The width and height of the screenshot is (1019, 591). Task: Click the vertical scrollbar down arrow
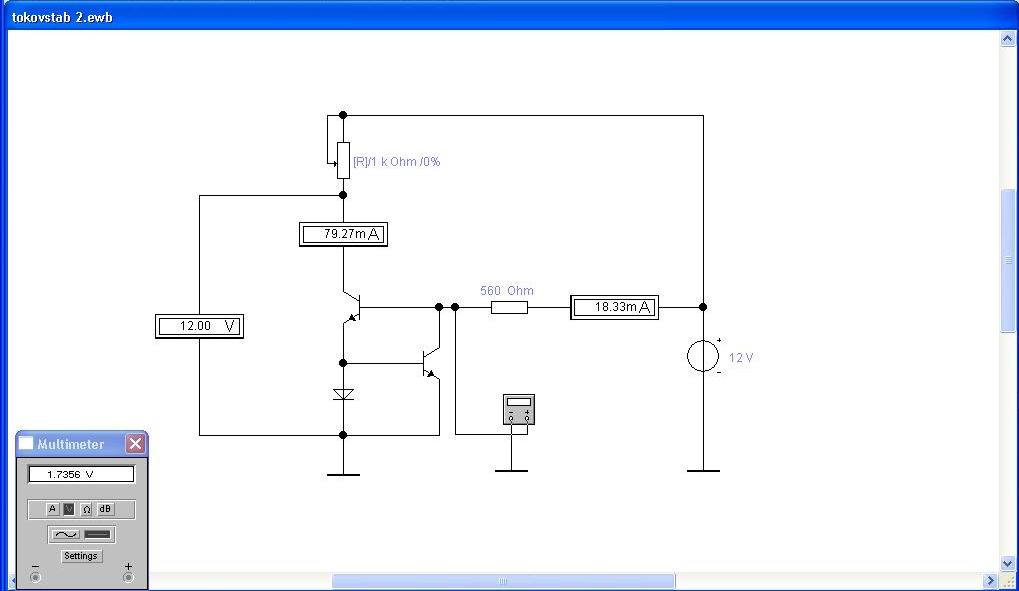pyautogui.click(x=1008, y=564)
